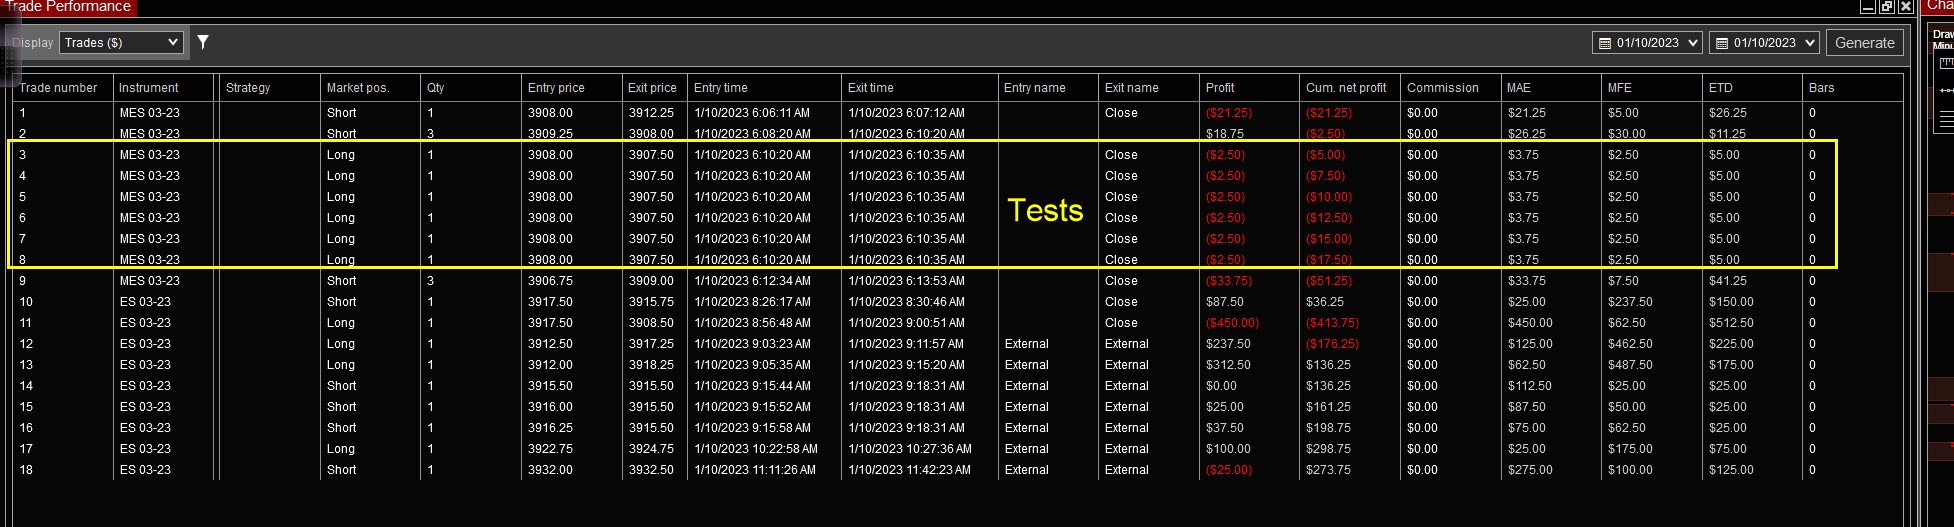
Task: Click the Commission column header
Action: pos(1443,88)
